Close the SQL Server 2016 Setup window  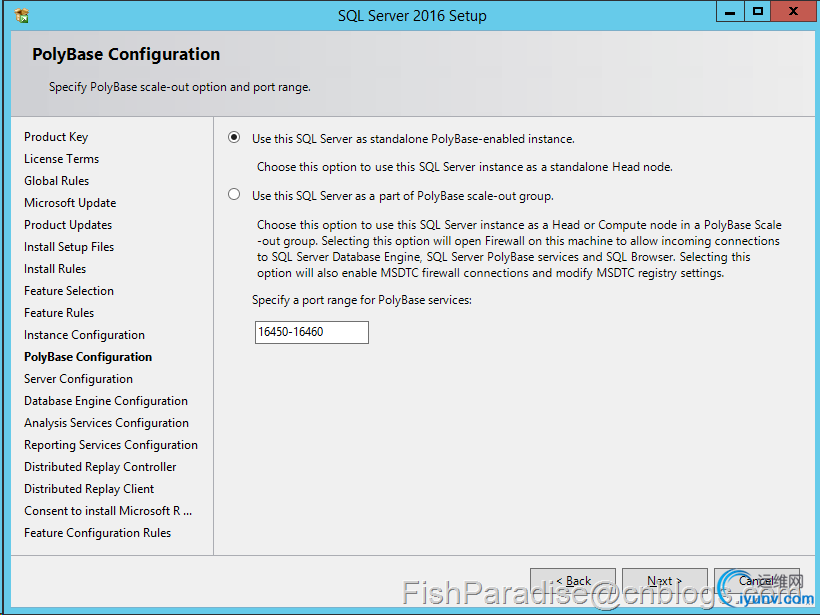tap(793, 12)
